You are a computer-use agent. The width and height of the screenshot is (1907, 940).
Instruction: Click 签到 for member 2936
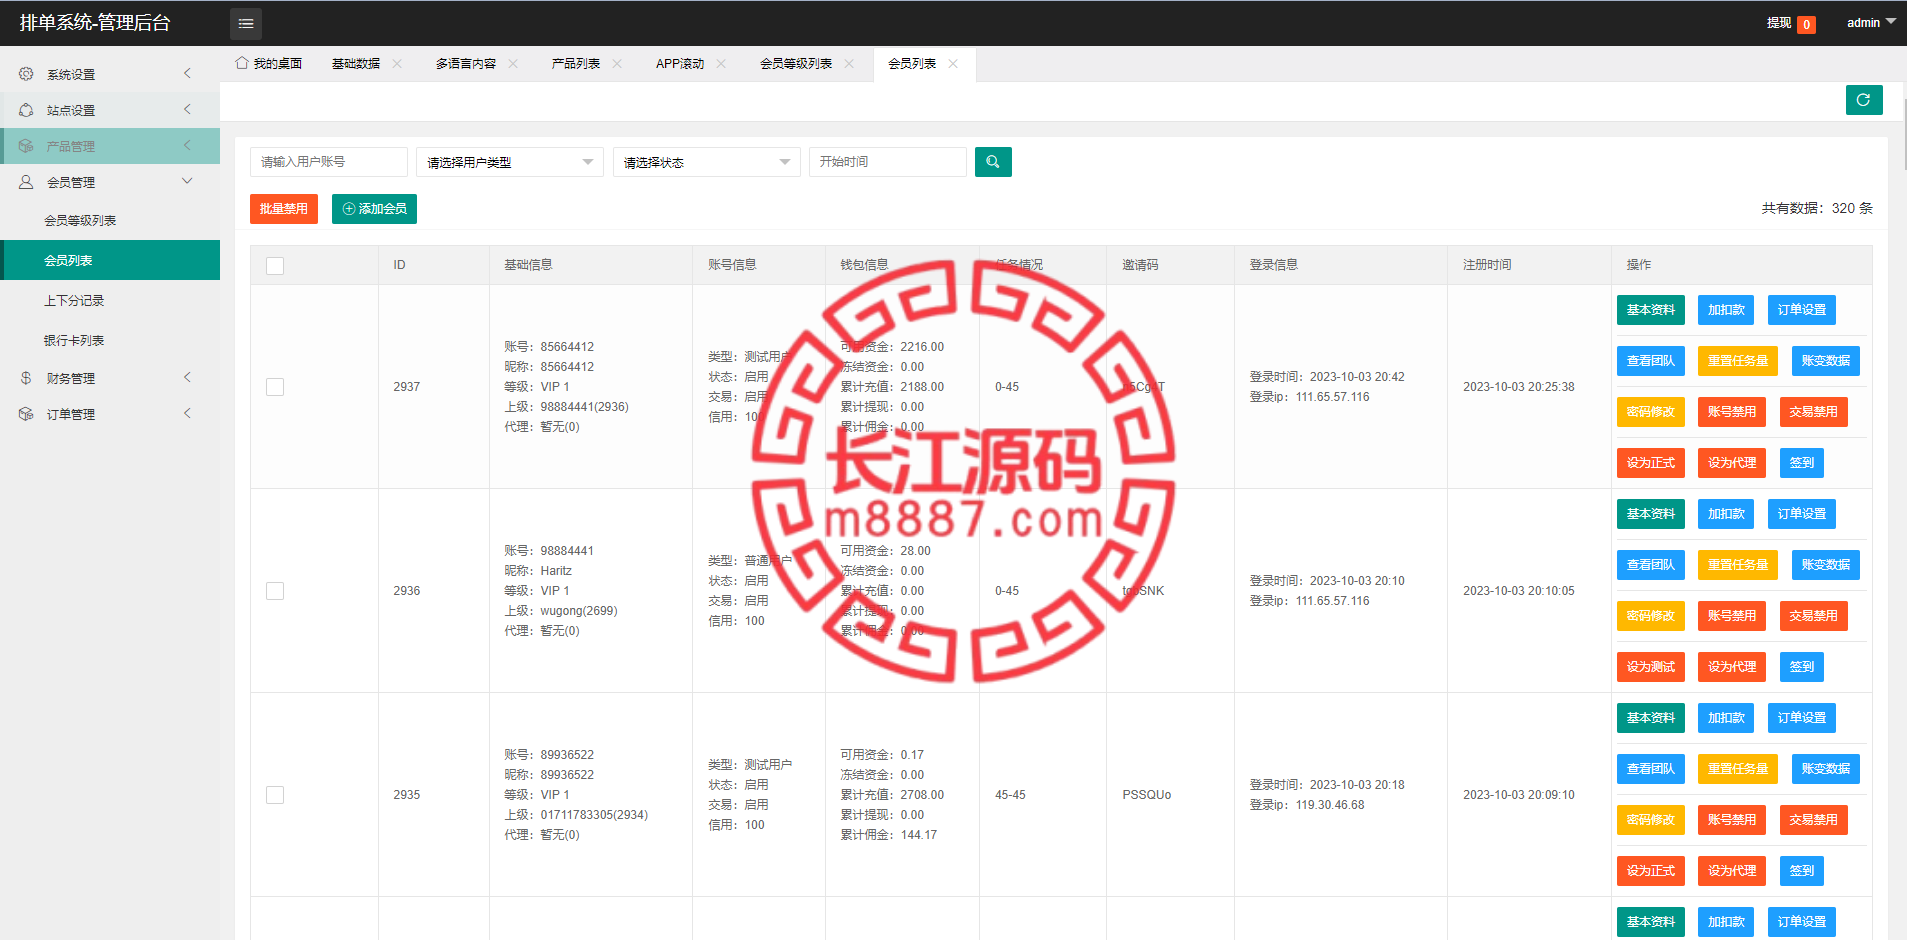coord(1802,667)
